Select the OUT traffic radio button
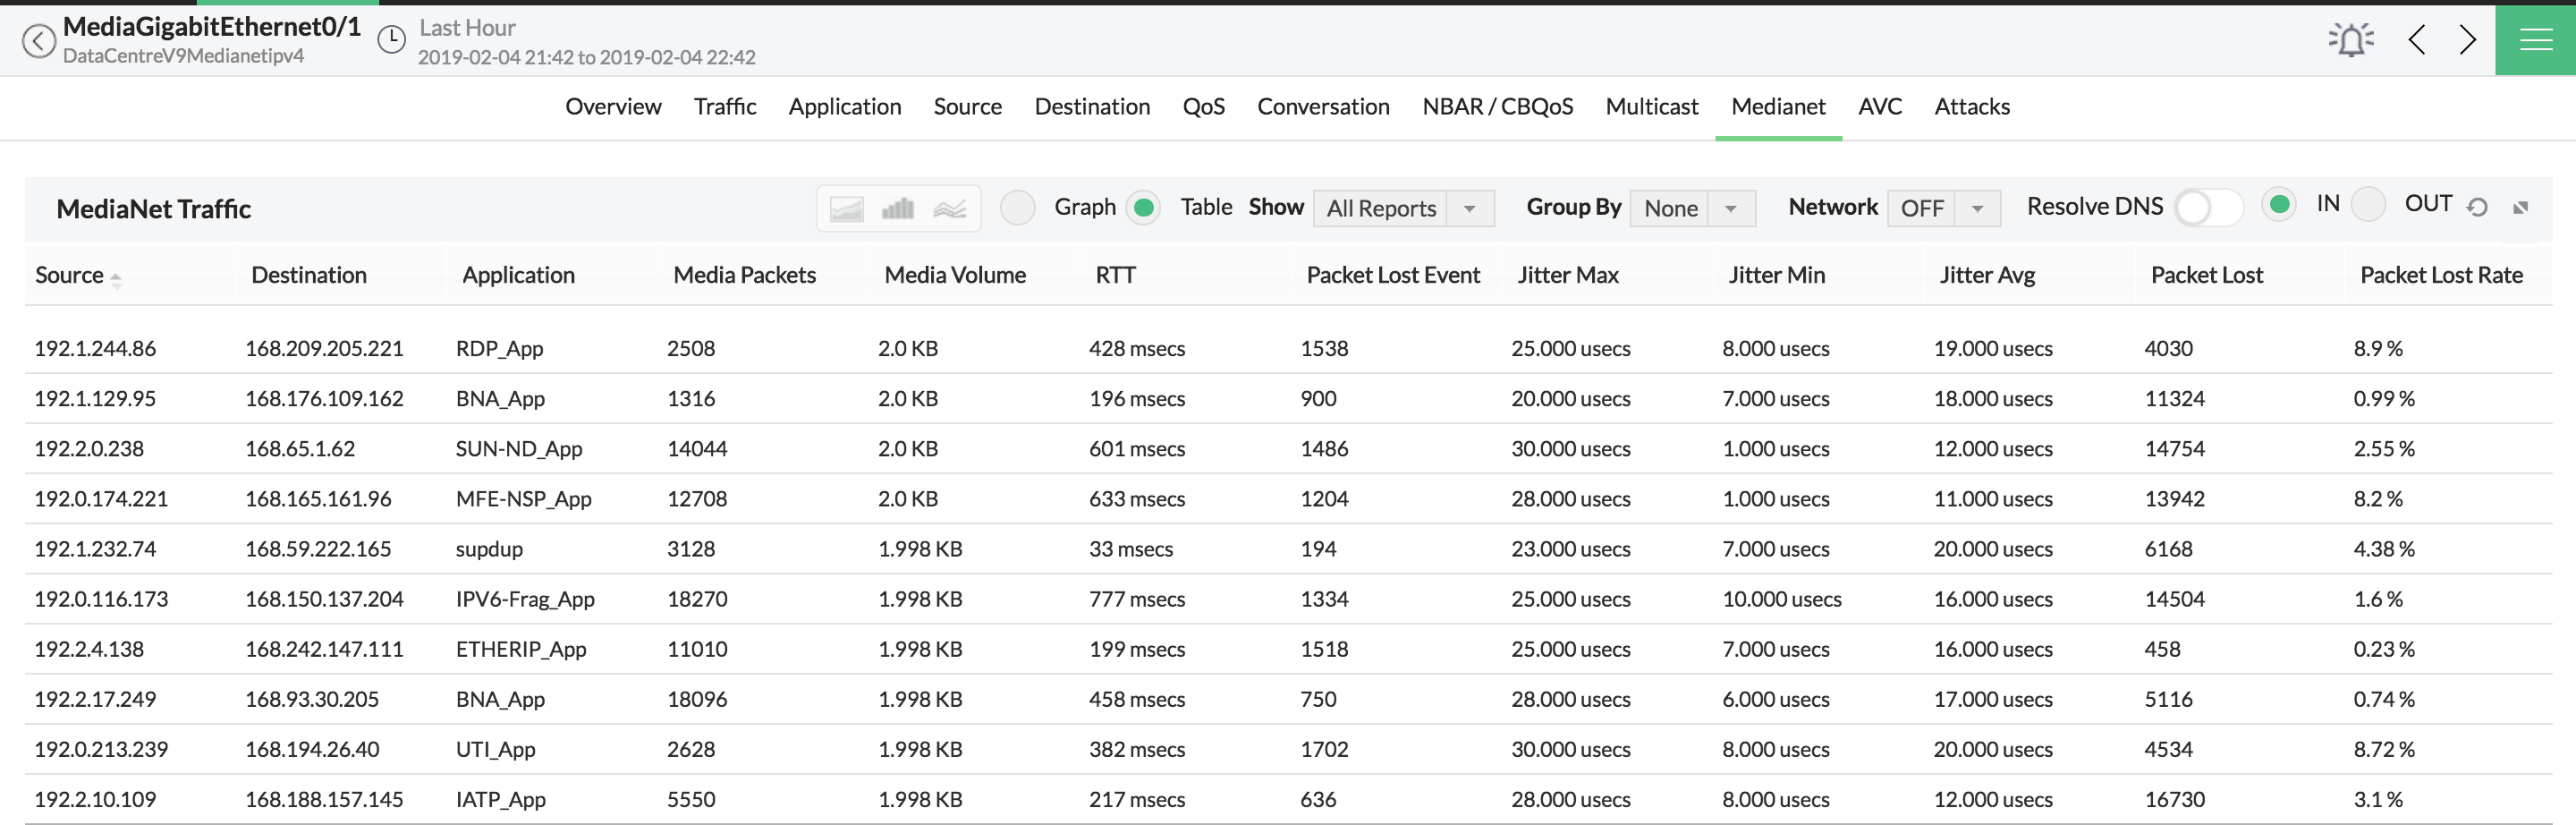 coord(2367,205)
